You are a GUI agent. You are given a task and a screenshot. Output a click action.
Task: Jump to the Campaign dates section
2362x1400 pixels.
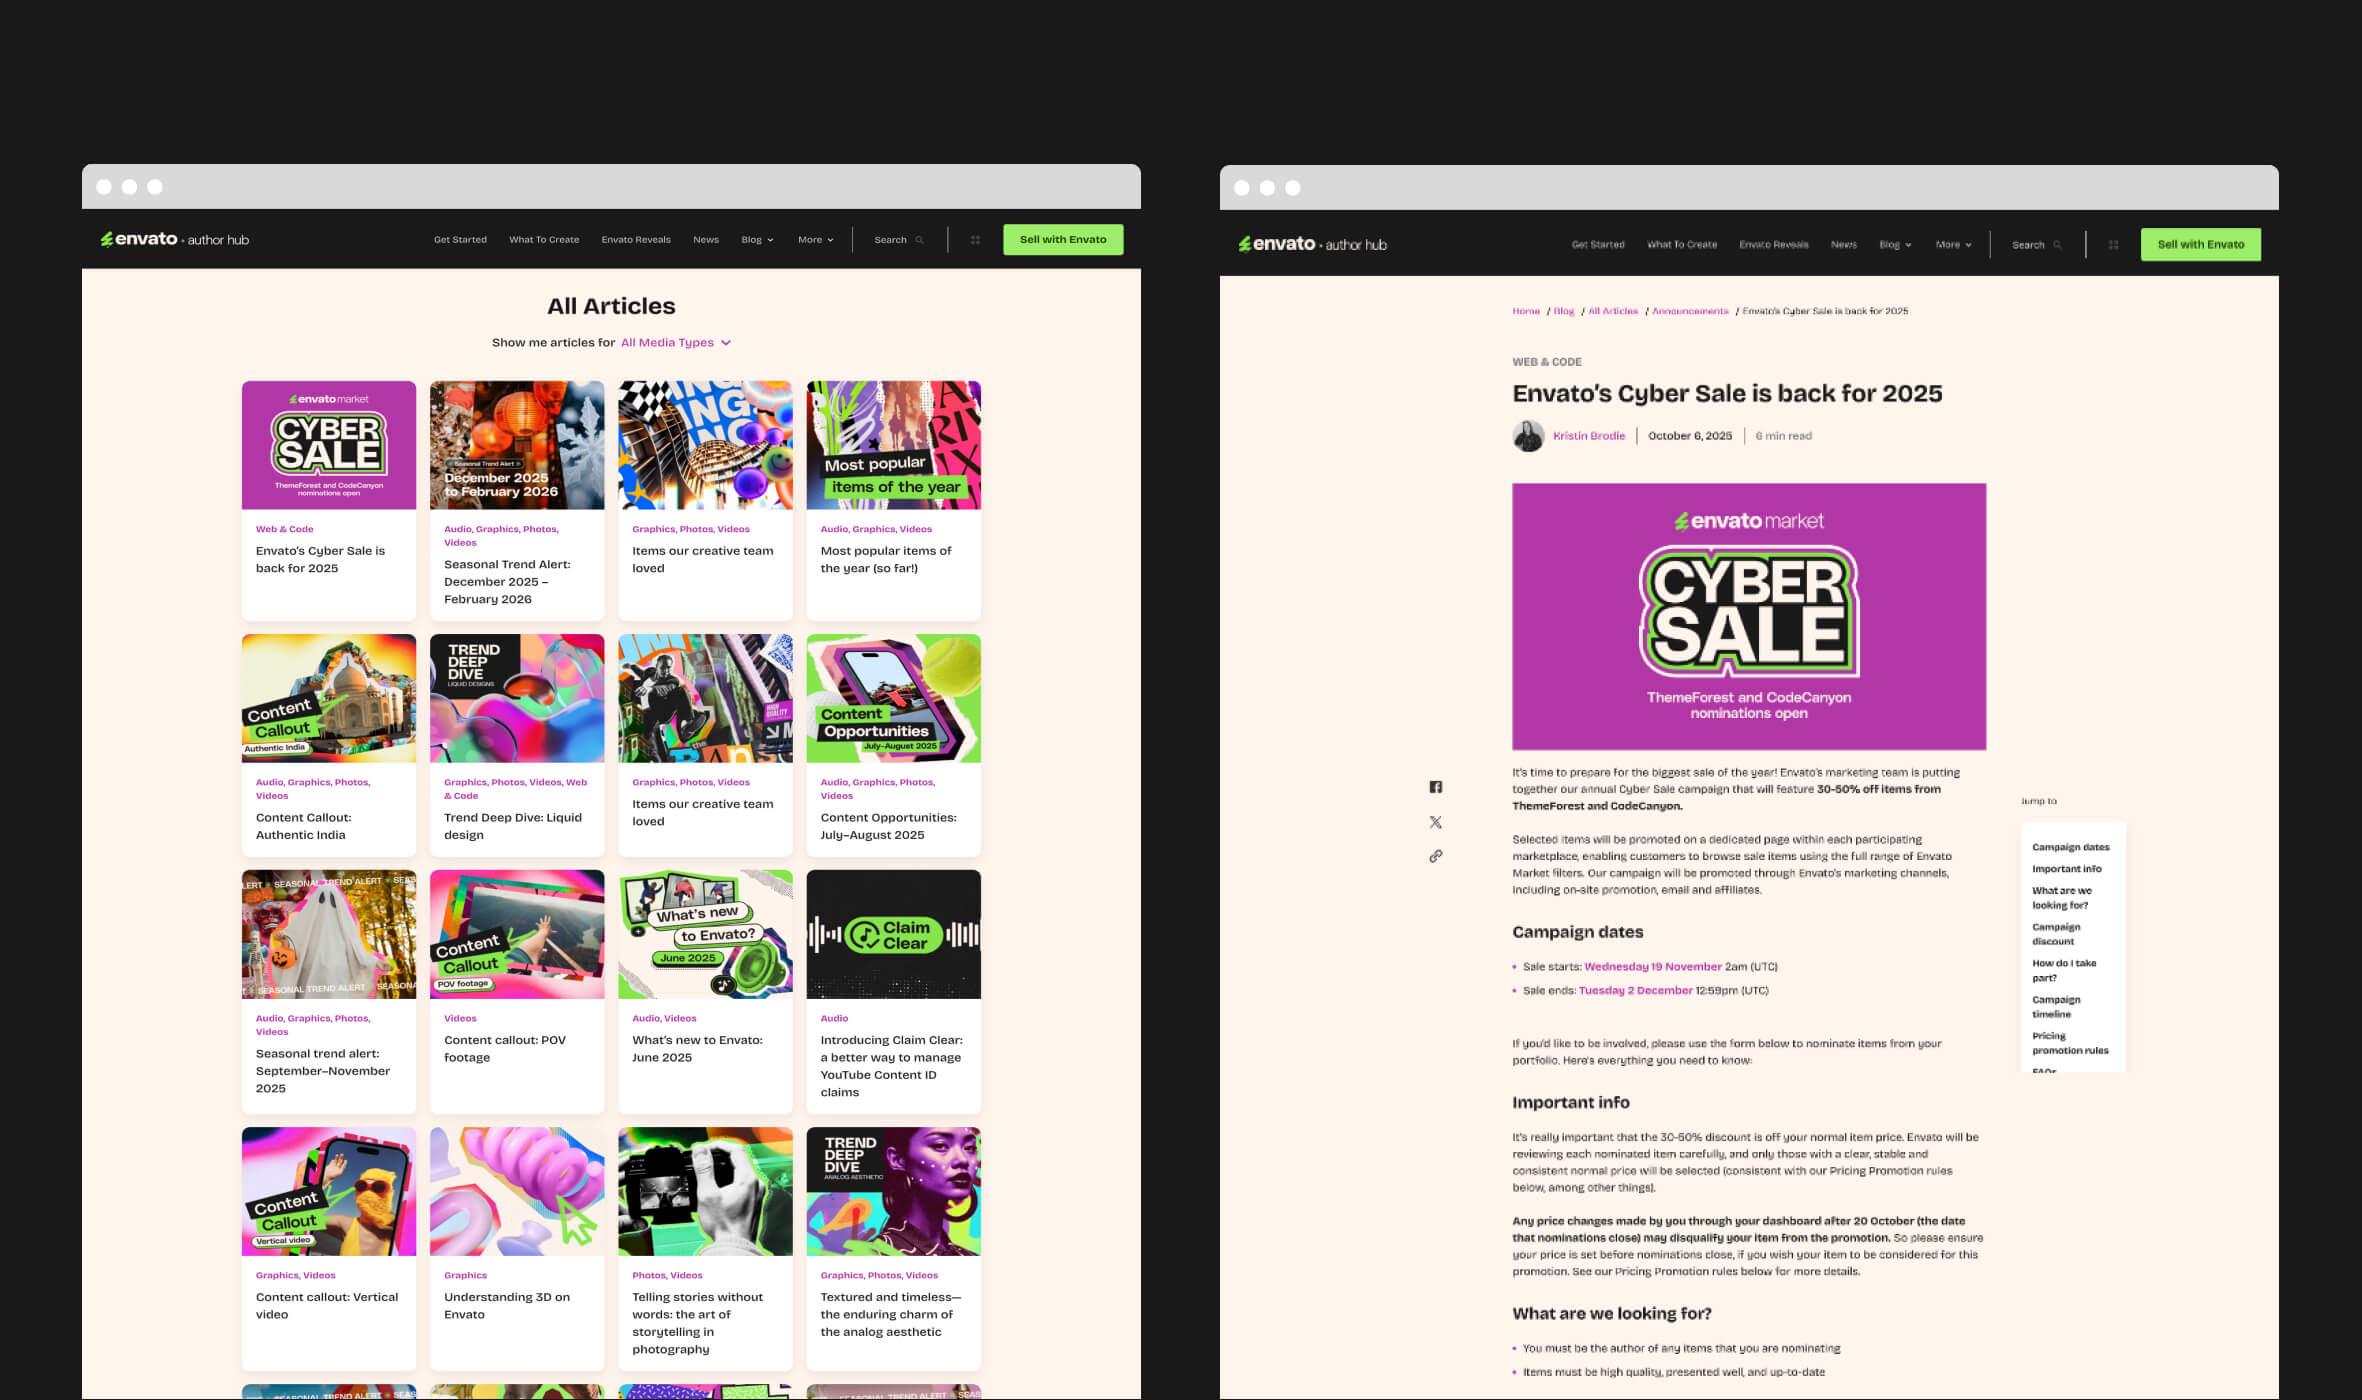pyautogui.click(x=2072, y=846)
